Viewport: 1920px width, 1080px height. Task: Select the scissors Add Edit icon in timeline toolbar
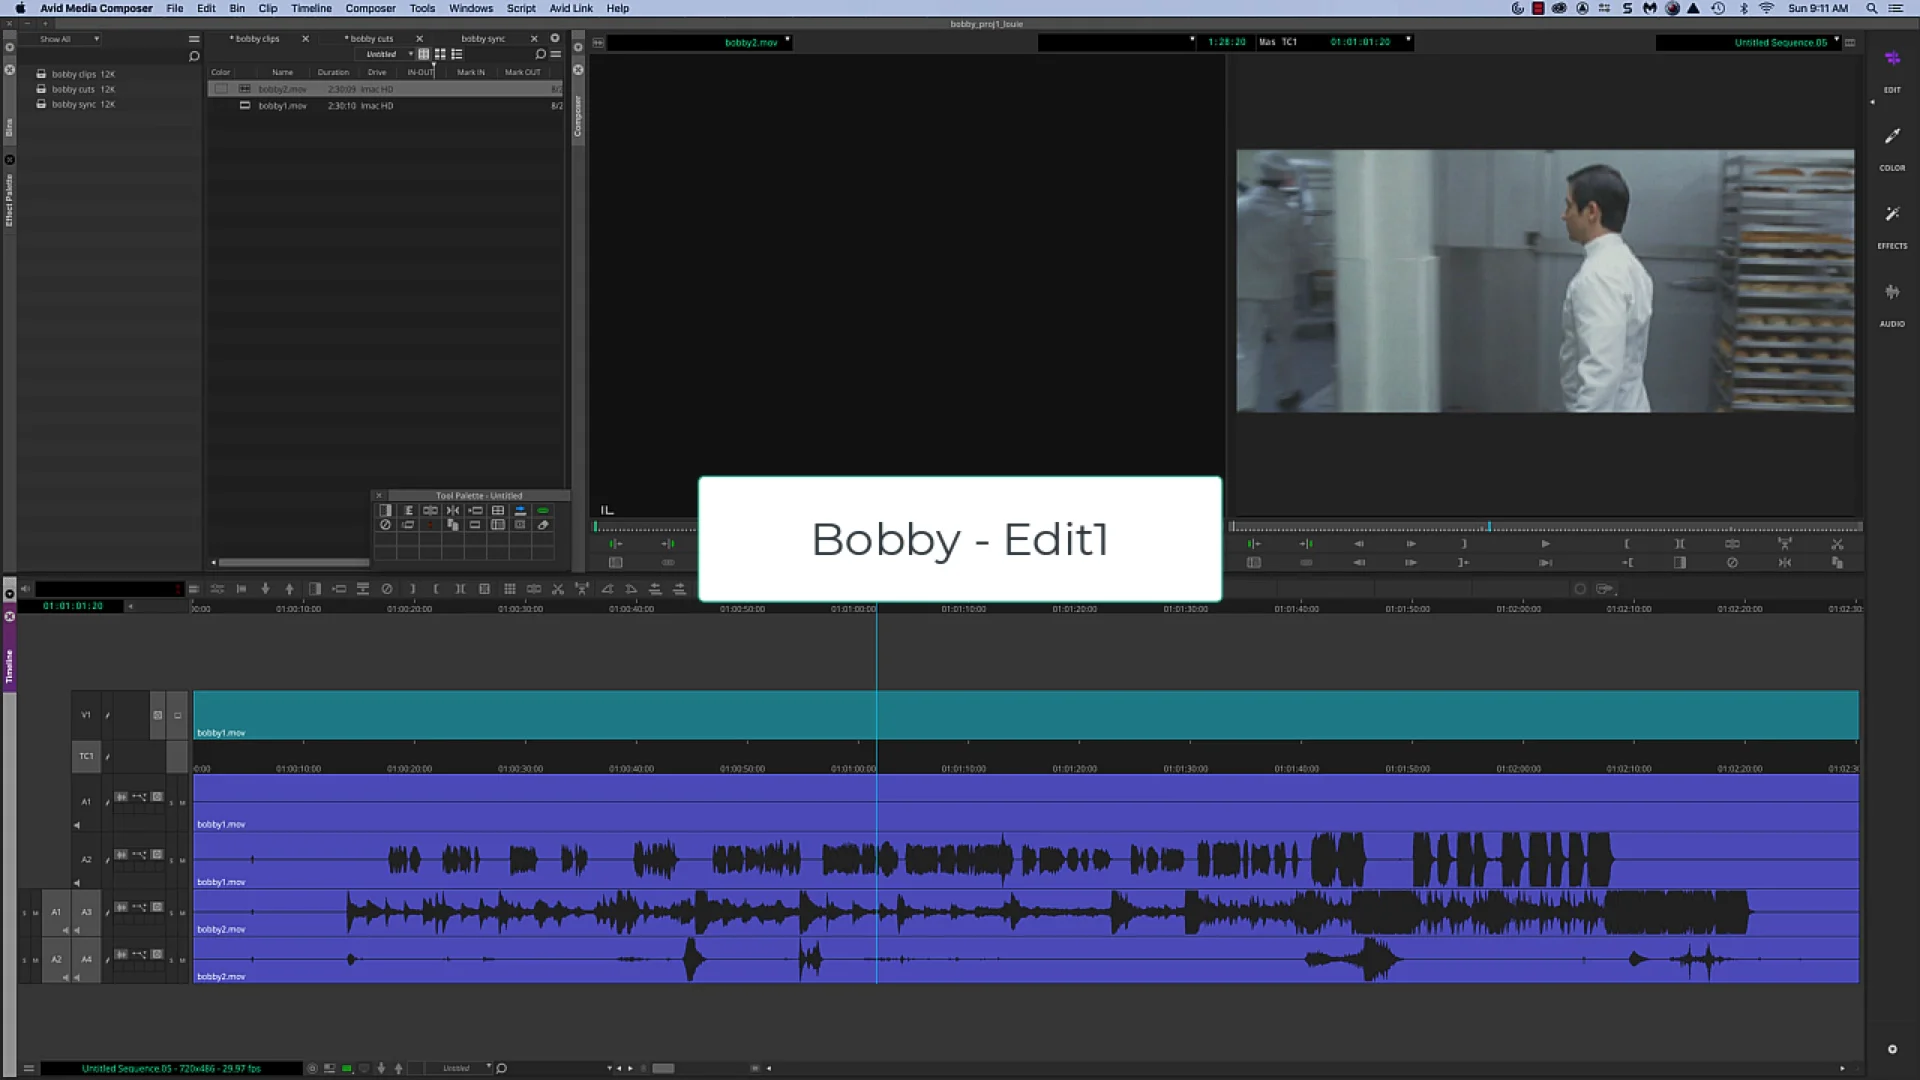[x=557, y=589]
